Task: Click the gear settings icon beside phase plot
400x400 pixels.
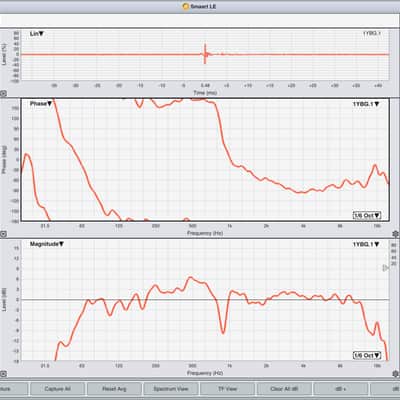Action: click(x=396, y=234)
